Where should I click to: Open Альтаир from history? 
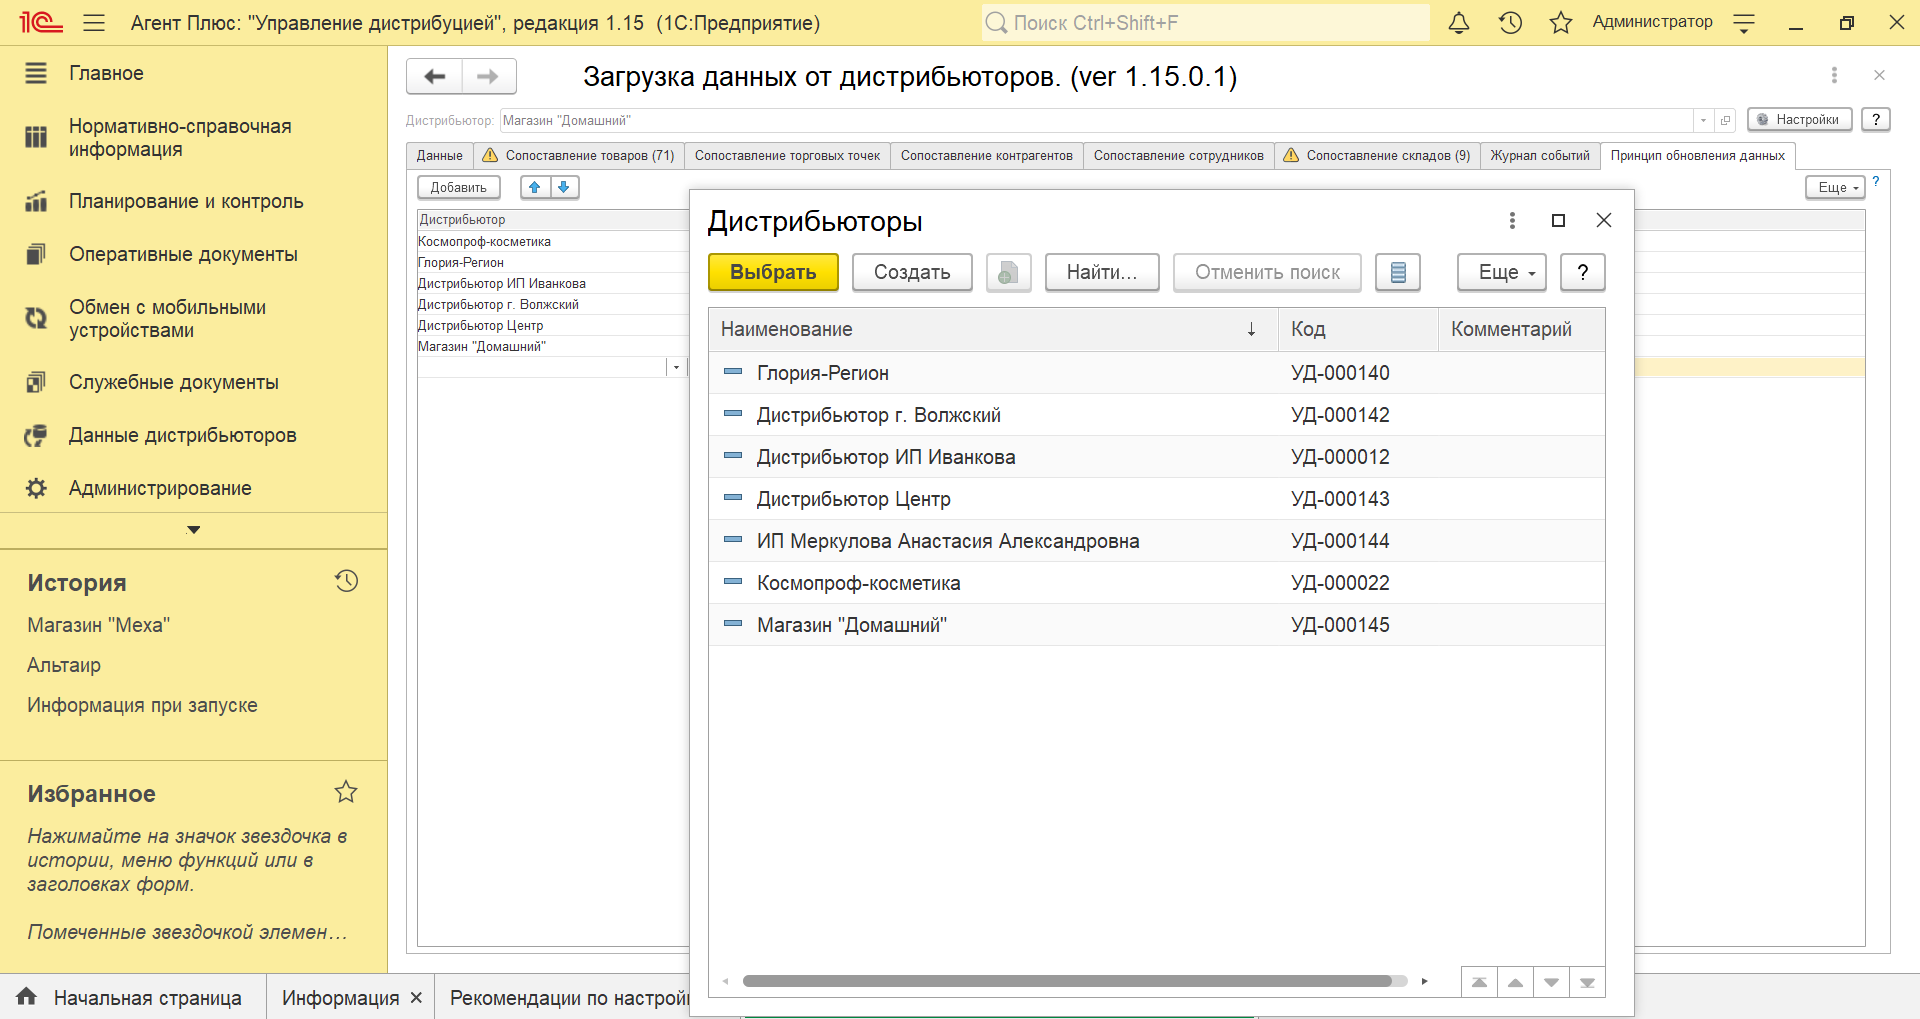point(64,665)
